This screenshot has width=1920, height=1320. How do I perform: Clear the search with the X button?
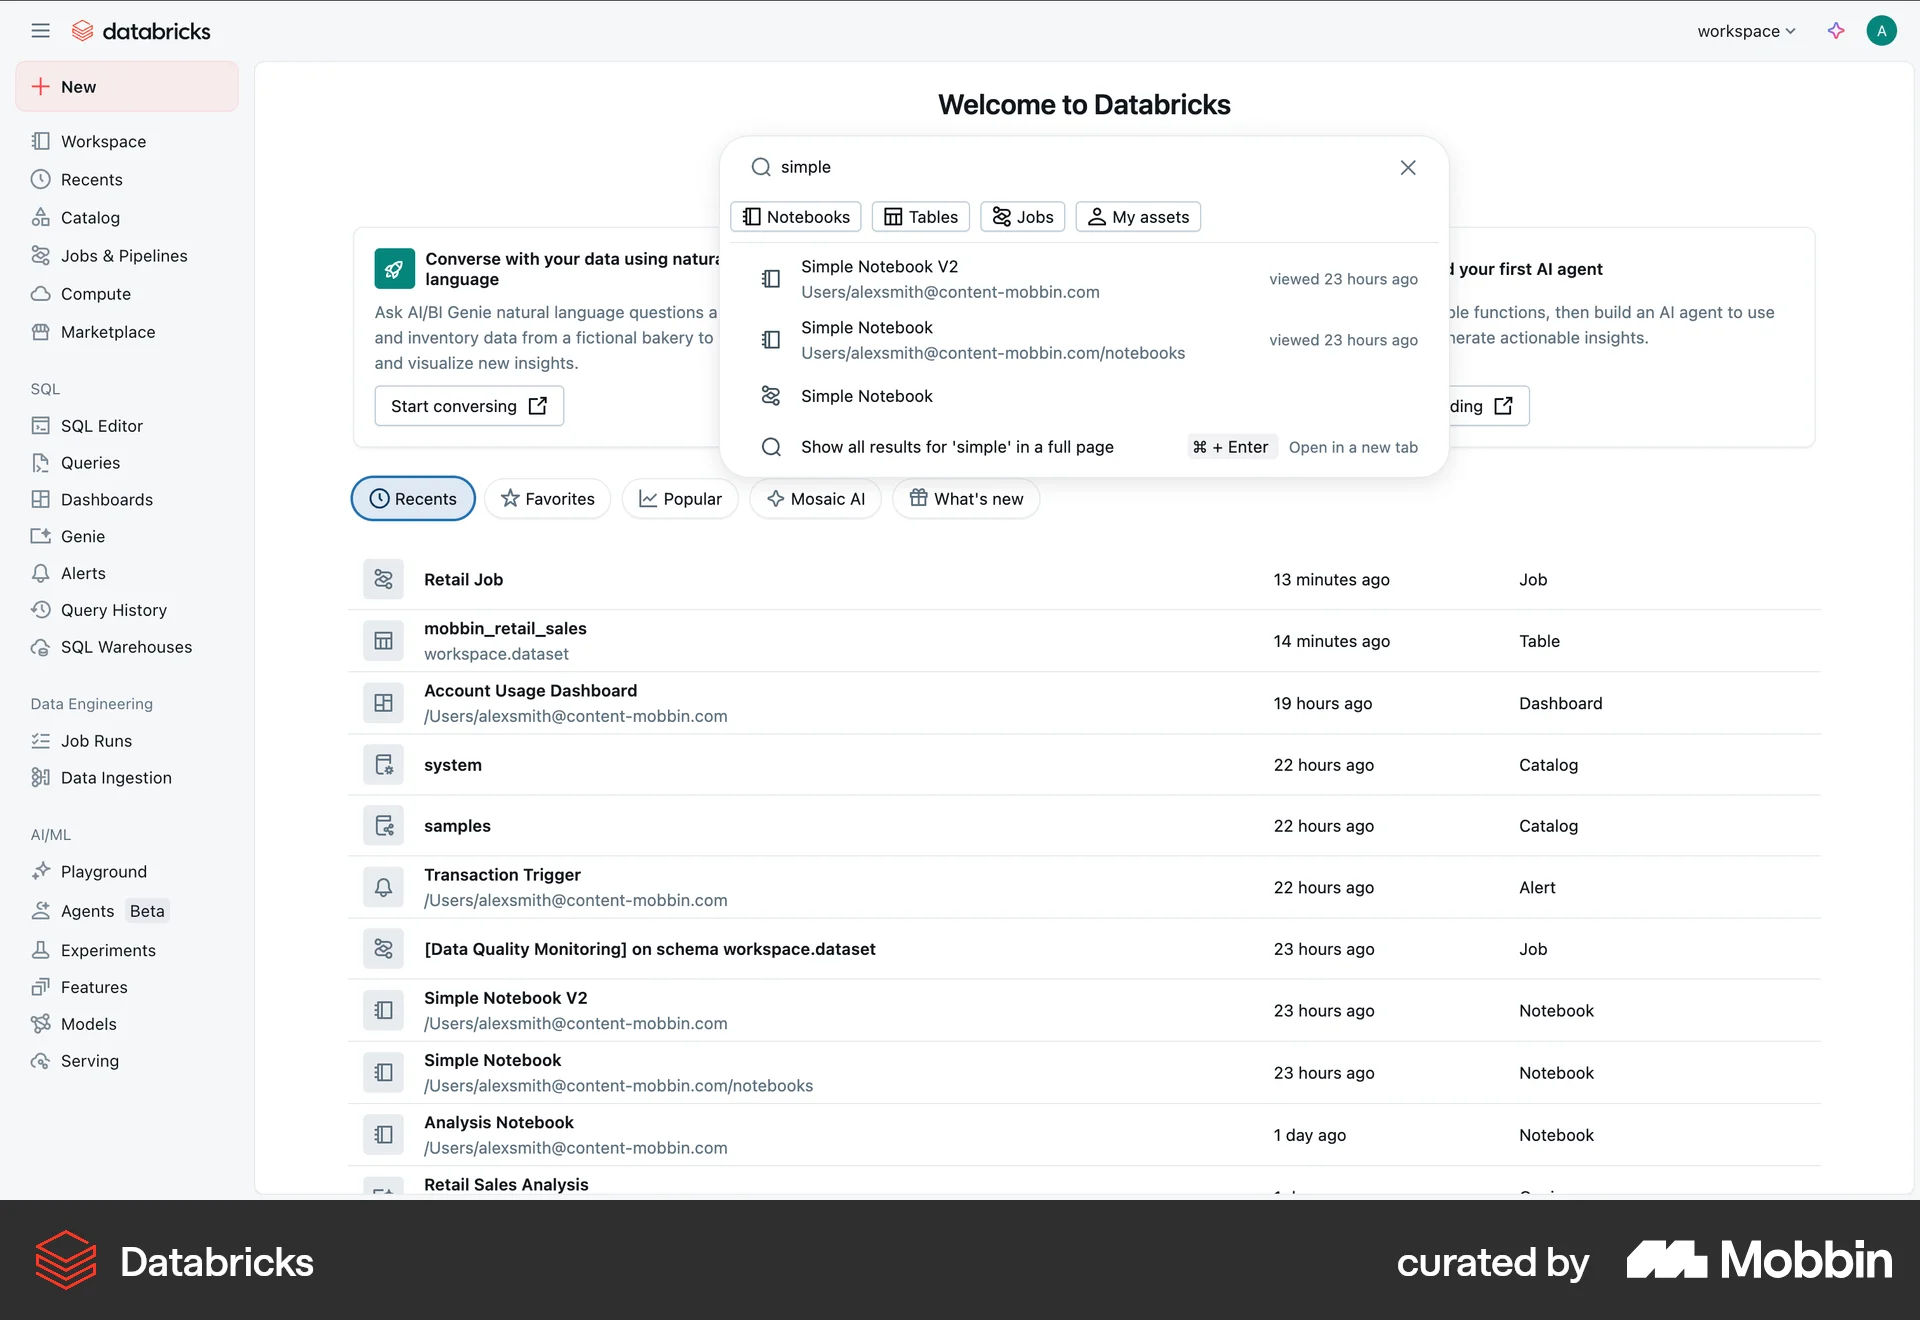(1408, 167)
